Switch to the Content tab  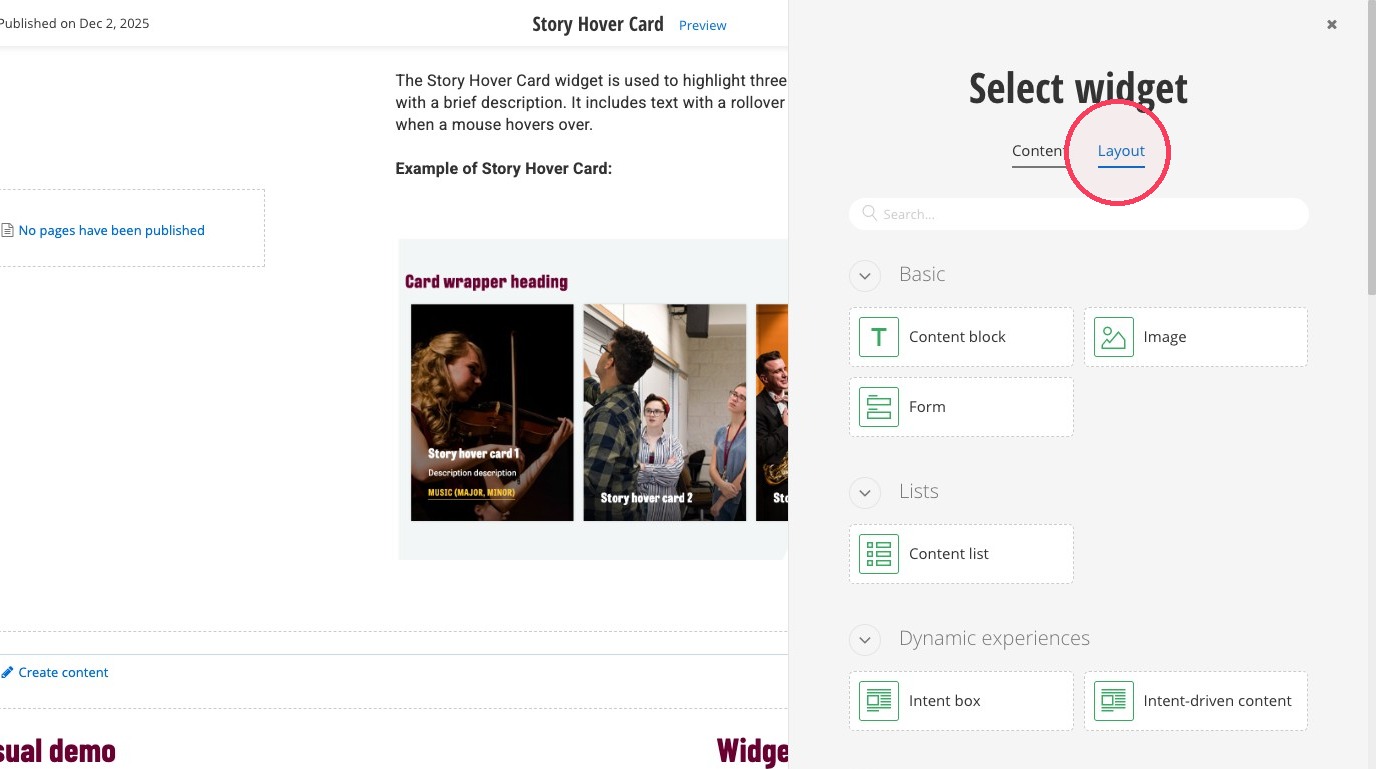[x=1040, y=151]
